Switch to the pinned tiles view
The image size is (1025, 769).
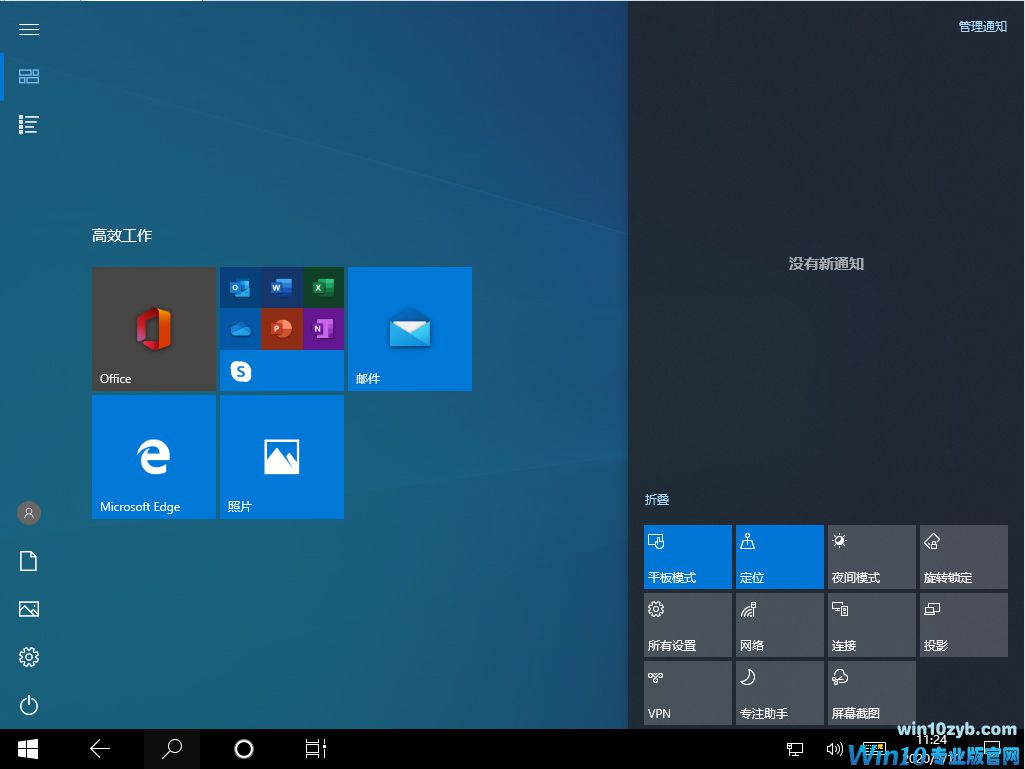coord(29,77)
